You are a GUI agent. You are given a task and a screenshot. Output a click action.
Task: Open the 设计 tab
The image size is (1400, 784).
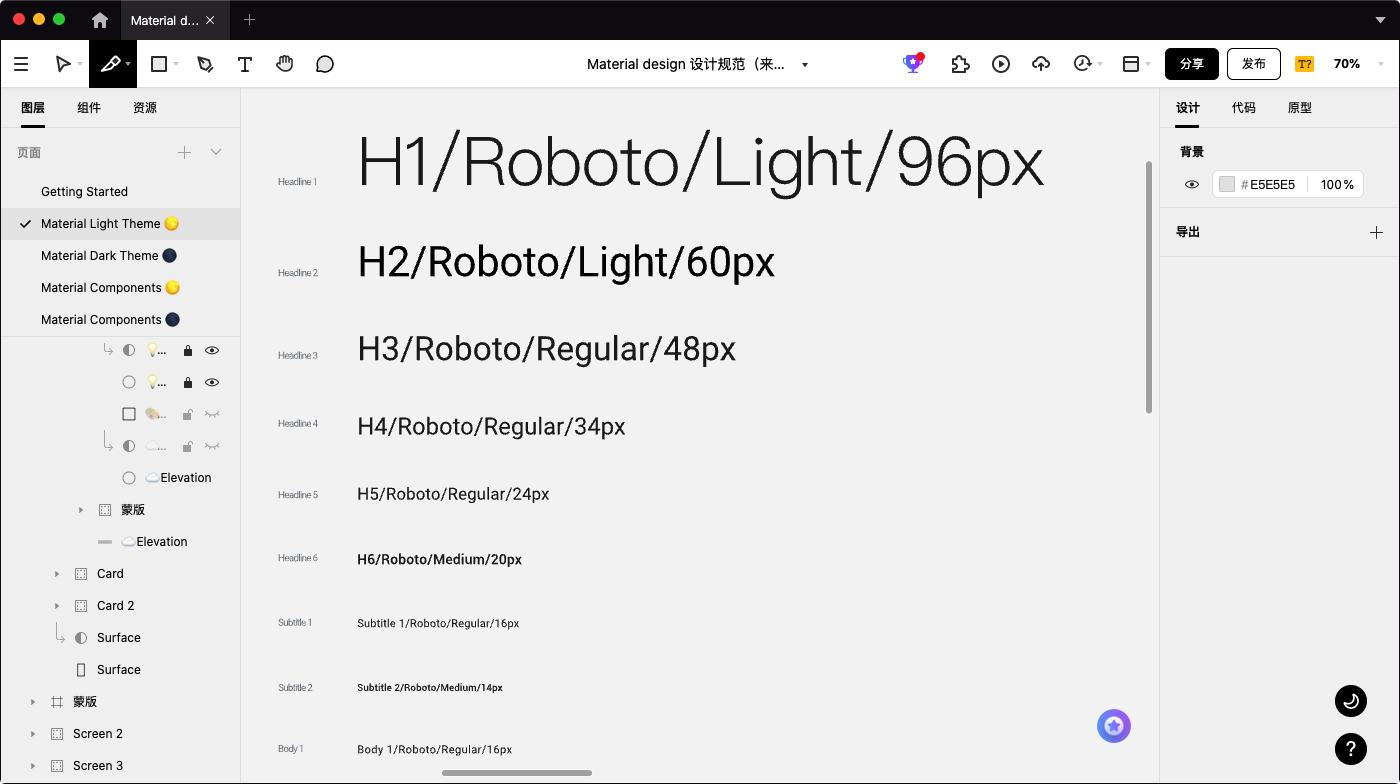click(1188, 108)
